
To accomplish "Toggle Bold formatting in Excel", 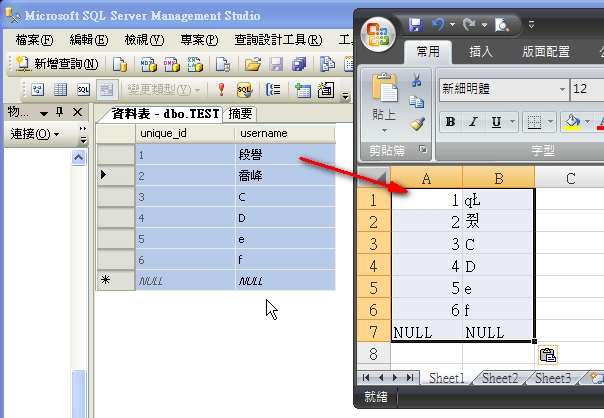I will 450,122.
